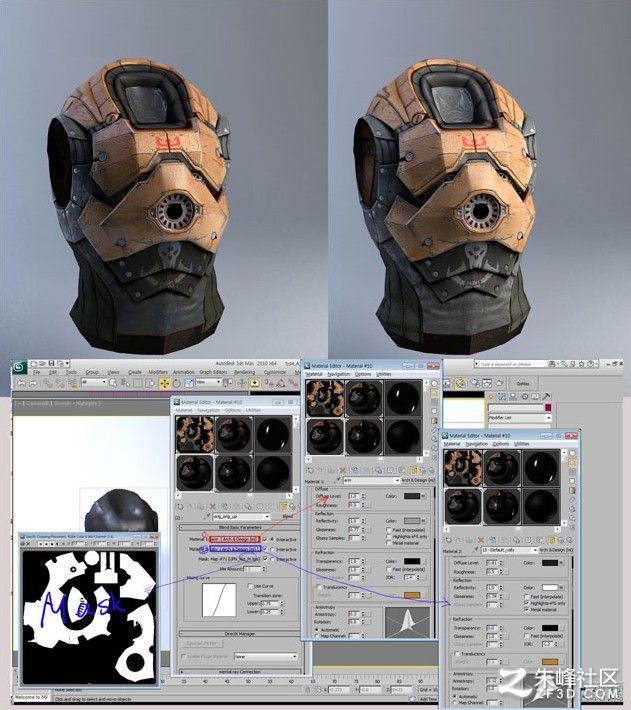The height and width of the screenshot is (710, 631).
Task: Click Arch & Design type button in right editor
Action: [557, 550]
